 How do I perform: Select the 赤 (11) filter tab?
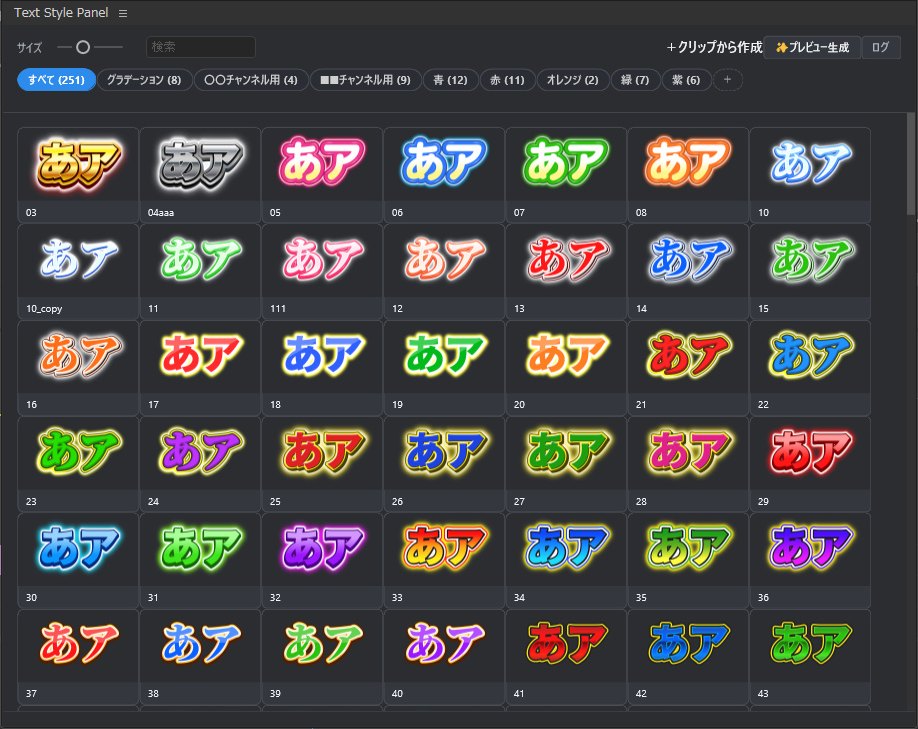[507, 80]
